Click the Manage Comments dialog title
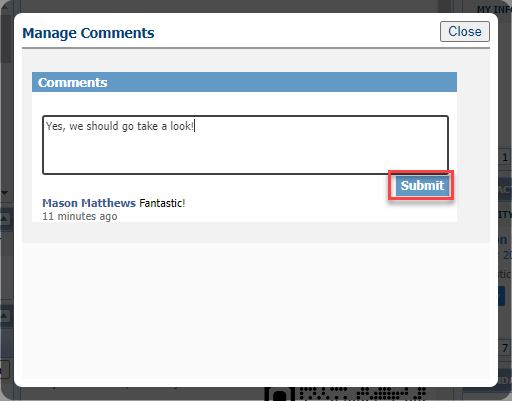512x401 pixels. pos(88,33)
